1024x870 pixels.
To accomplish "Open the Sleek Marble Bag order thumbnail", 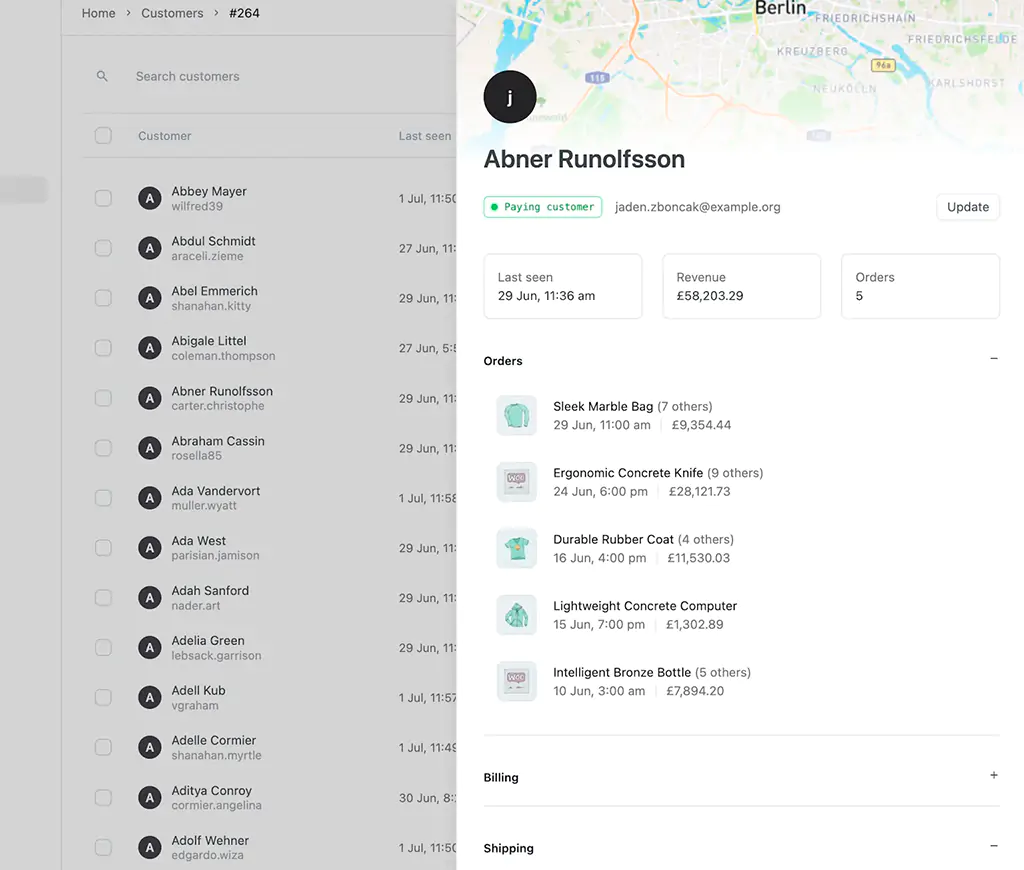I will (516, 415).
